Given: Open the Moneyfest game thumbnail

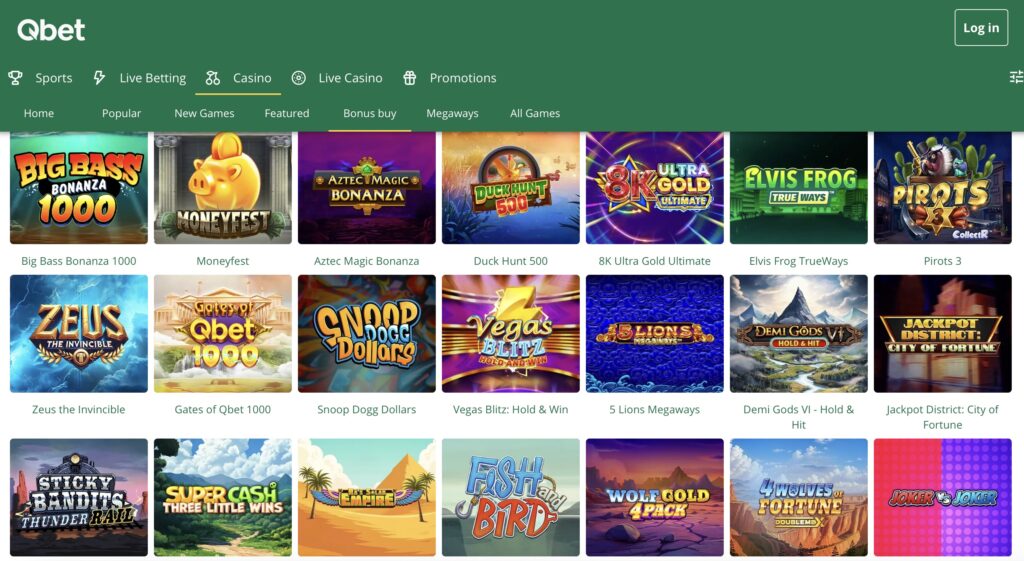Looking at the screenshot, I should 223,187.
